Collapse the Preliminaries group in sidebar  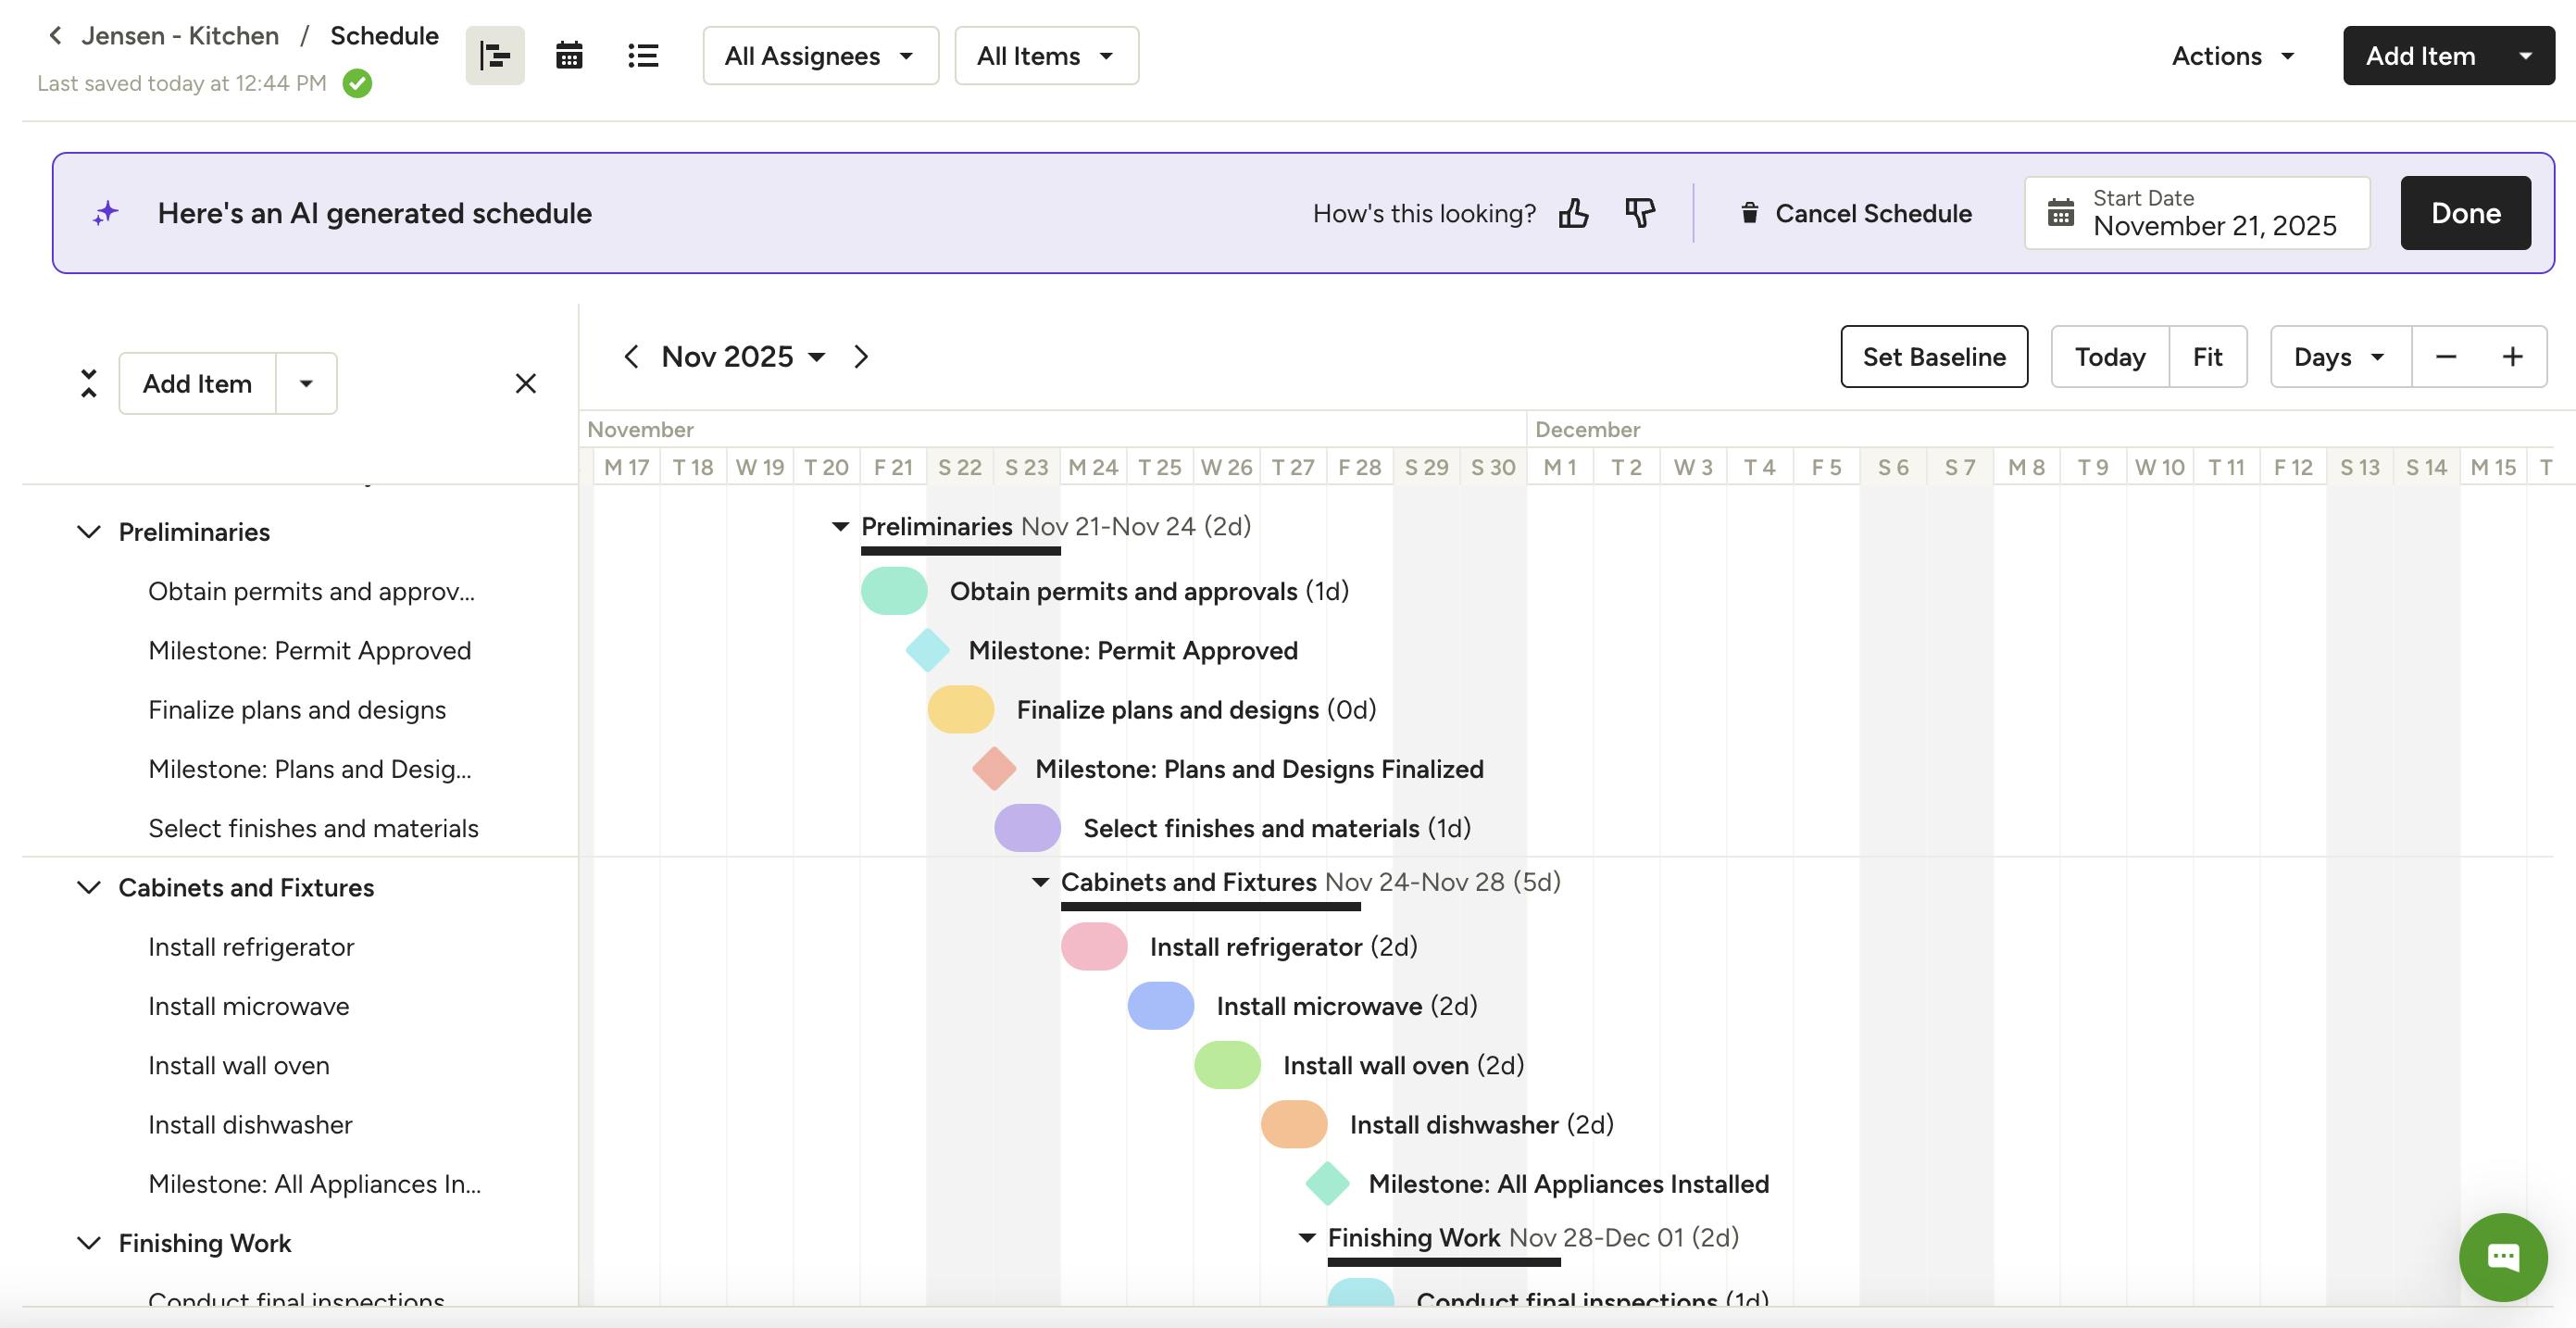(x=89, y=532)
